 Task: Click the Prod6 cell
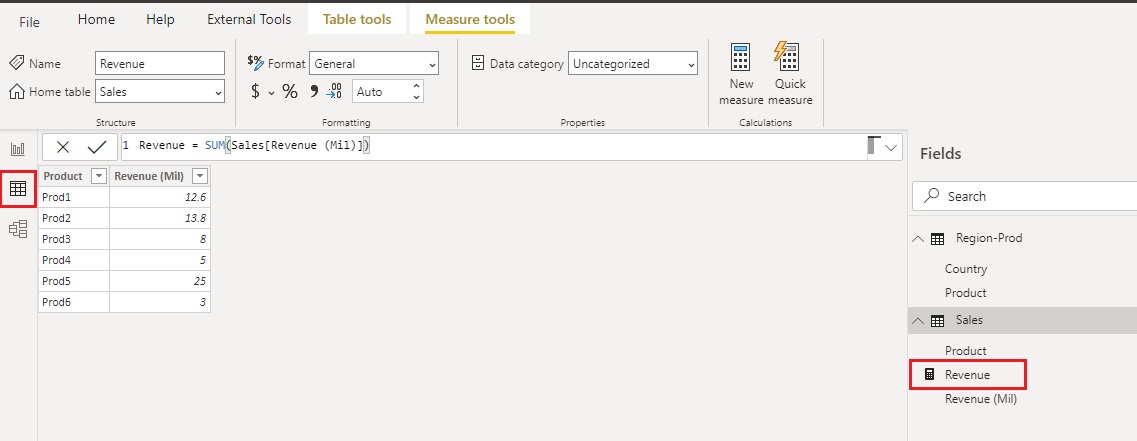point(73,302)
